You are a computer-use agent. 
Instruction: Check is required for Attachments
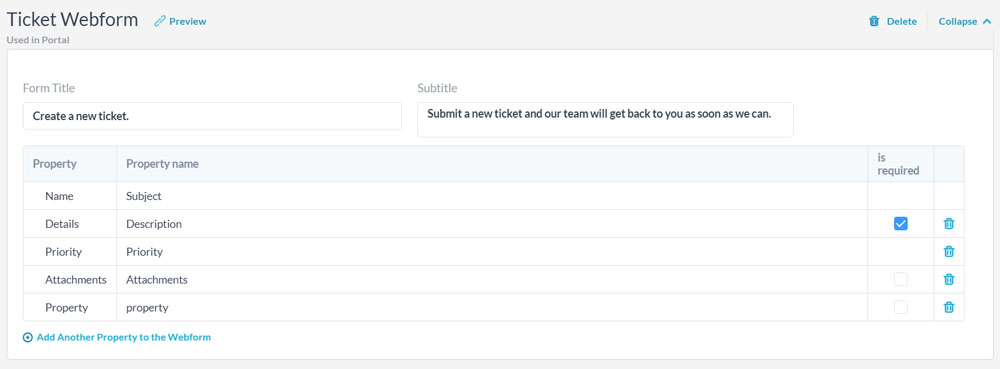tap(901, 279)
